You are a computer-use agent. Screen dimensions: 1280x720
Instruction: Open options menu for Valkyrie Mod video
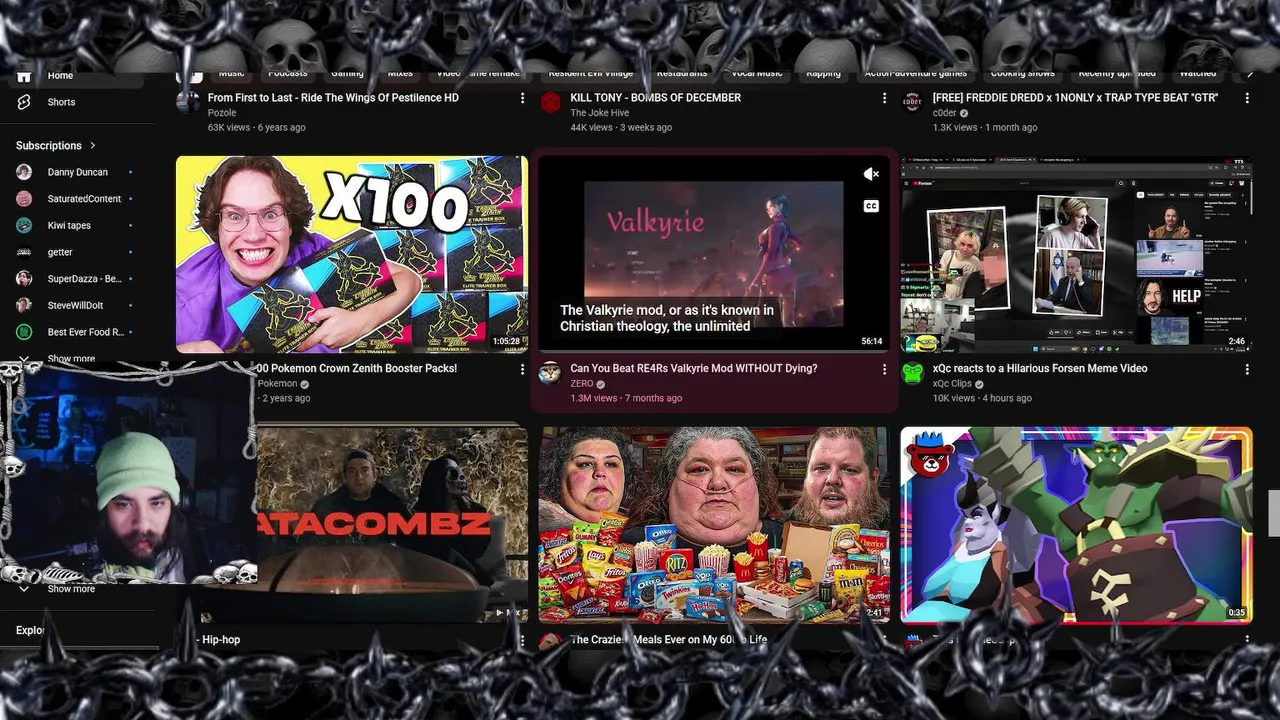coord(884,369)
